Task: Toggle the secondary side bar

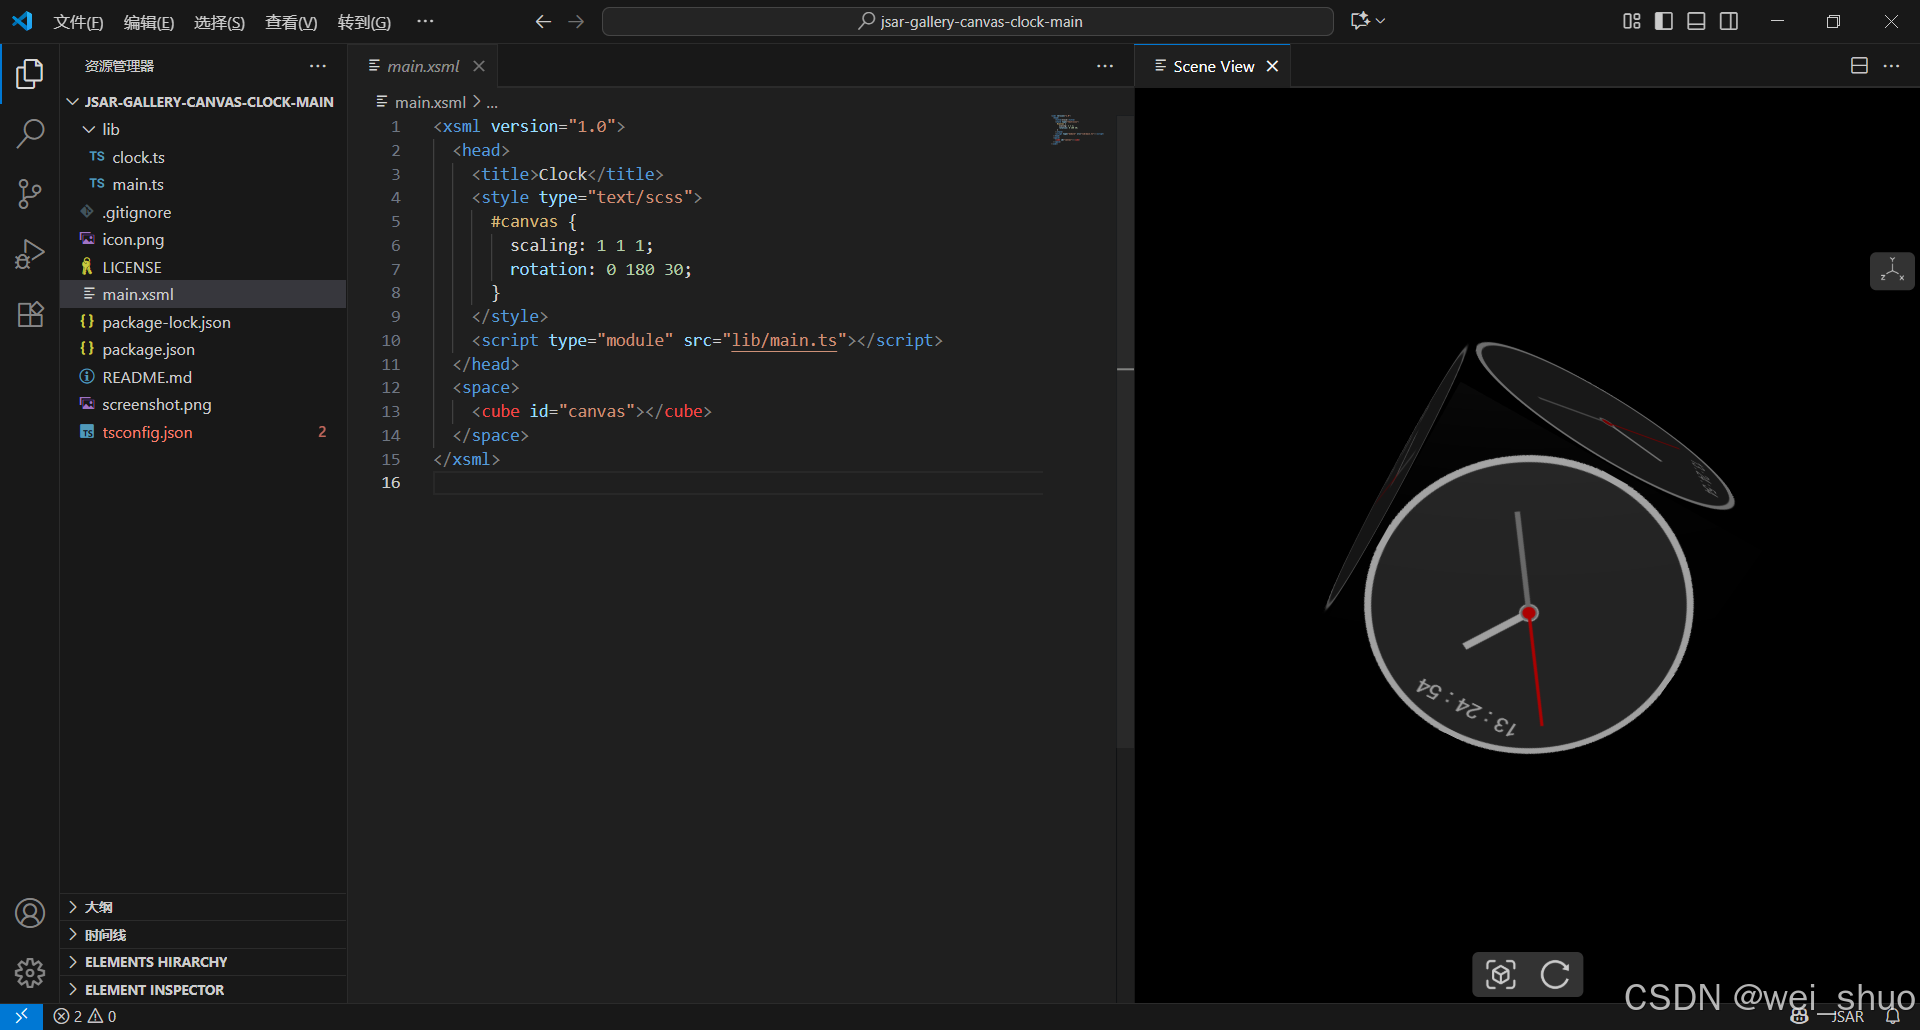Action: (x=1729, y=21)
